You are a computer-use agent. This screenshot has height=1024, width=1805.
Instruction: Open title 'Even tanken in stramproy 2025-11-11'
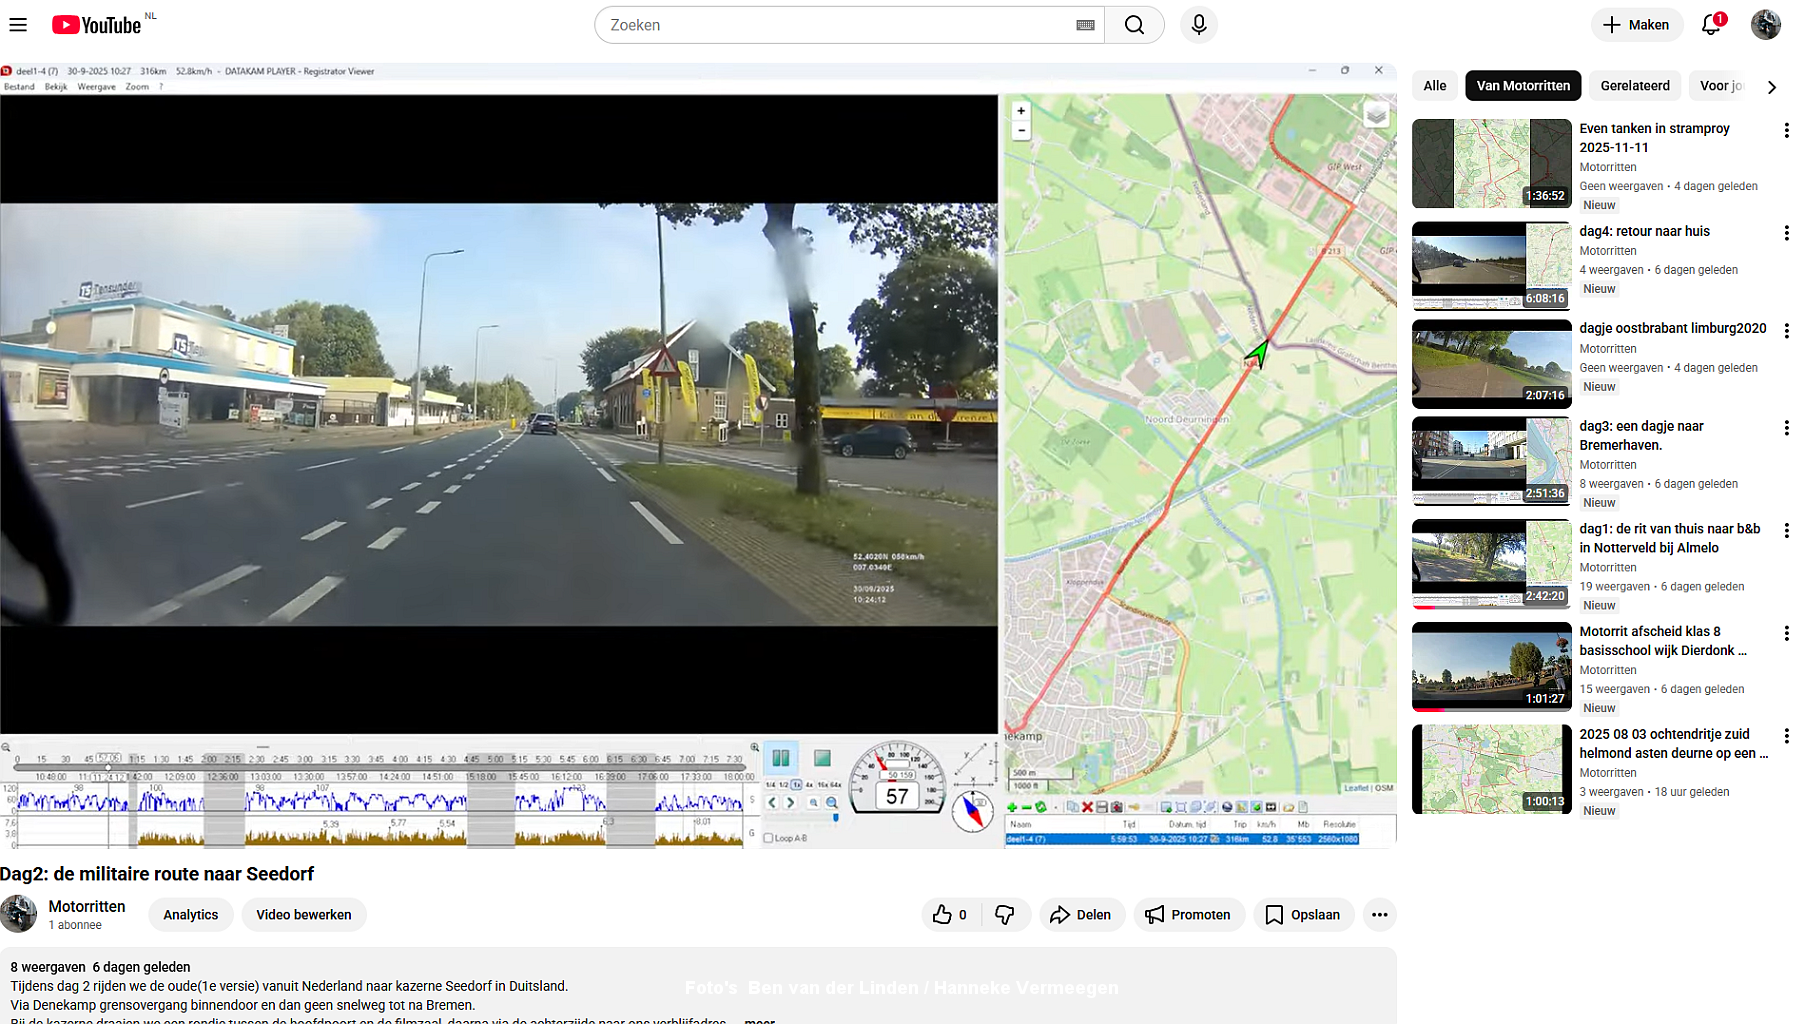(x=1654, y=138)
